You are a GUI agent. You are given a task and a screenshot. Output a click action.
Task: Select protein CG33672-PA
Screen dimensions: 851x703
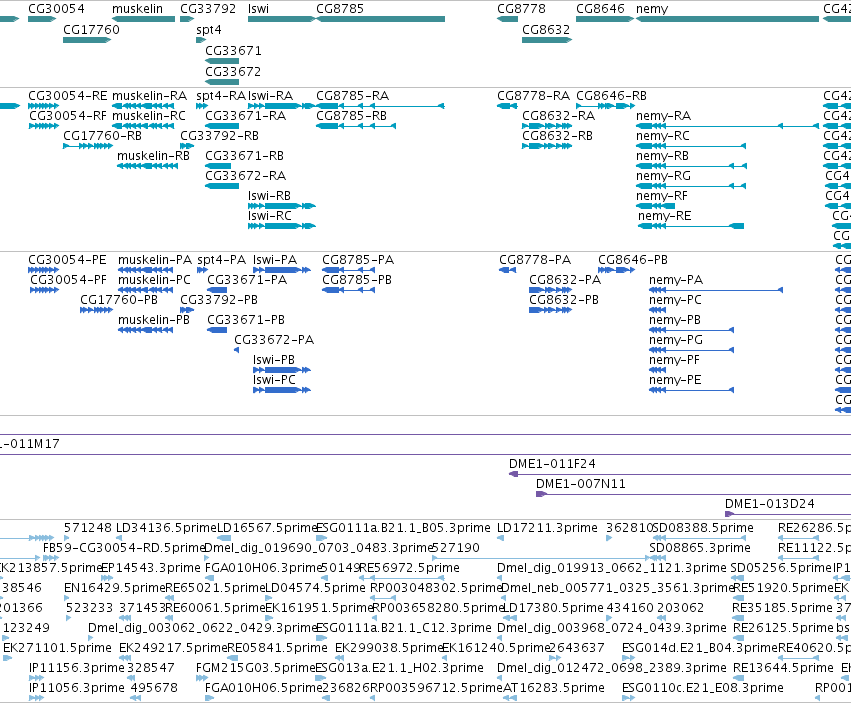tap(237, 350)
